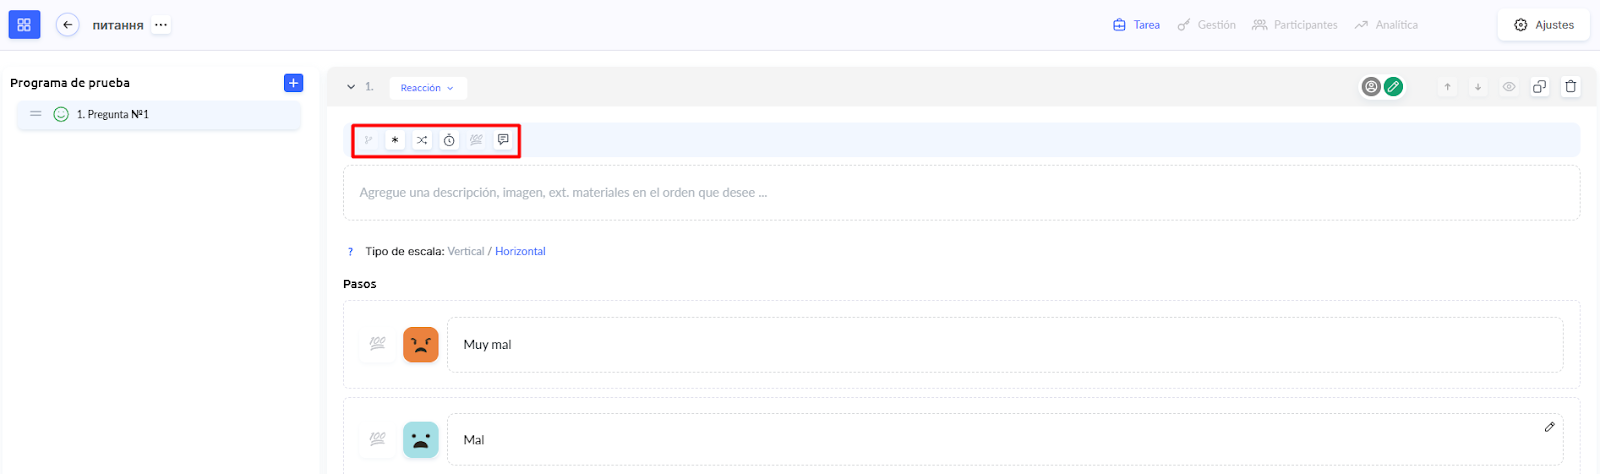Toggle the required asterisk option
Screen dimensions: 1600x474
click(x=395, y=140)
